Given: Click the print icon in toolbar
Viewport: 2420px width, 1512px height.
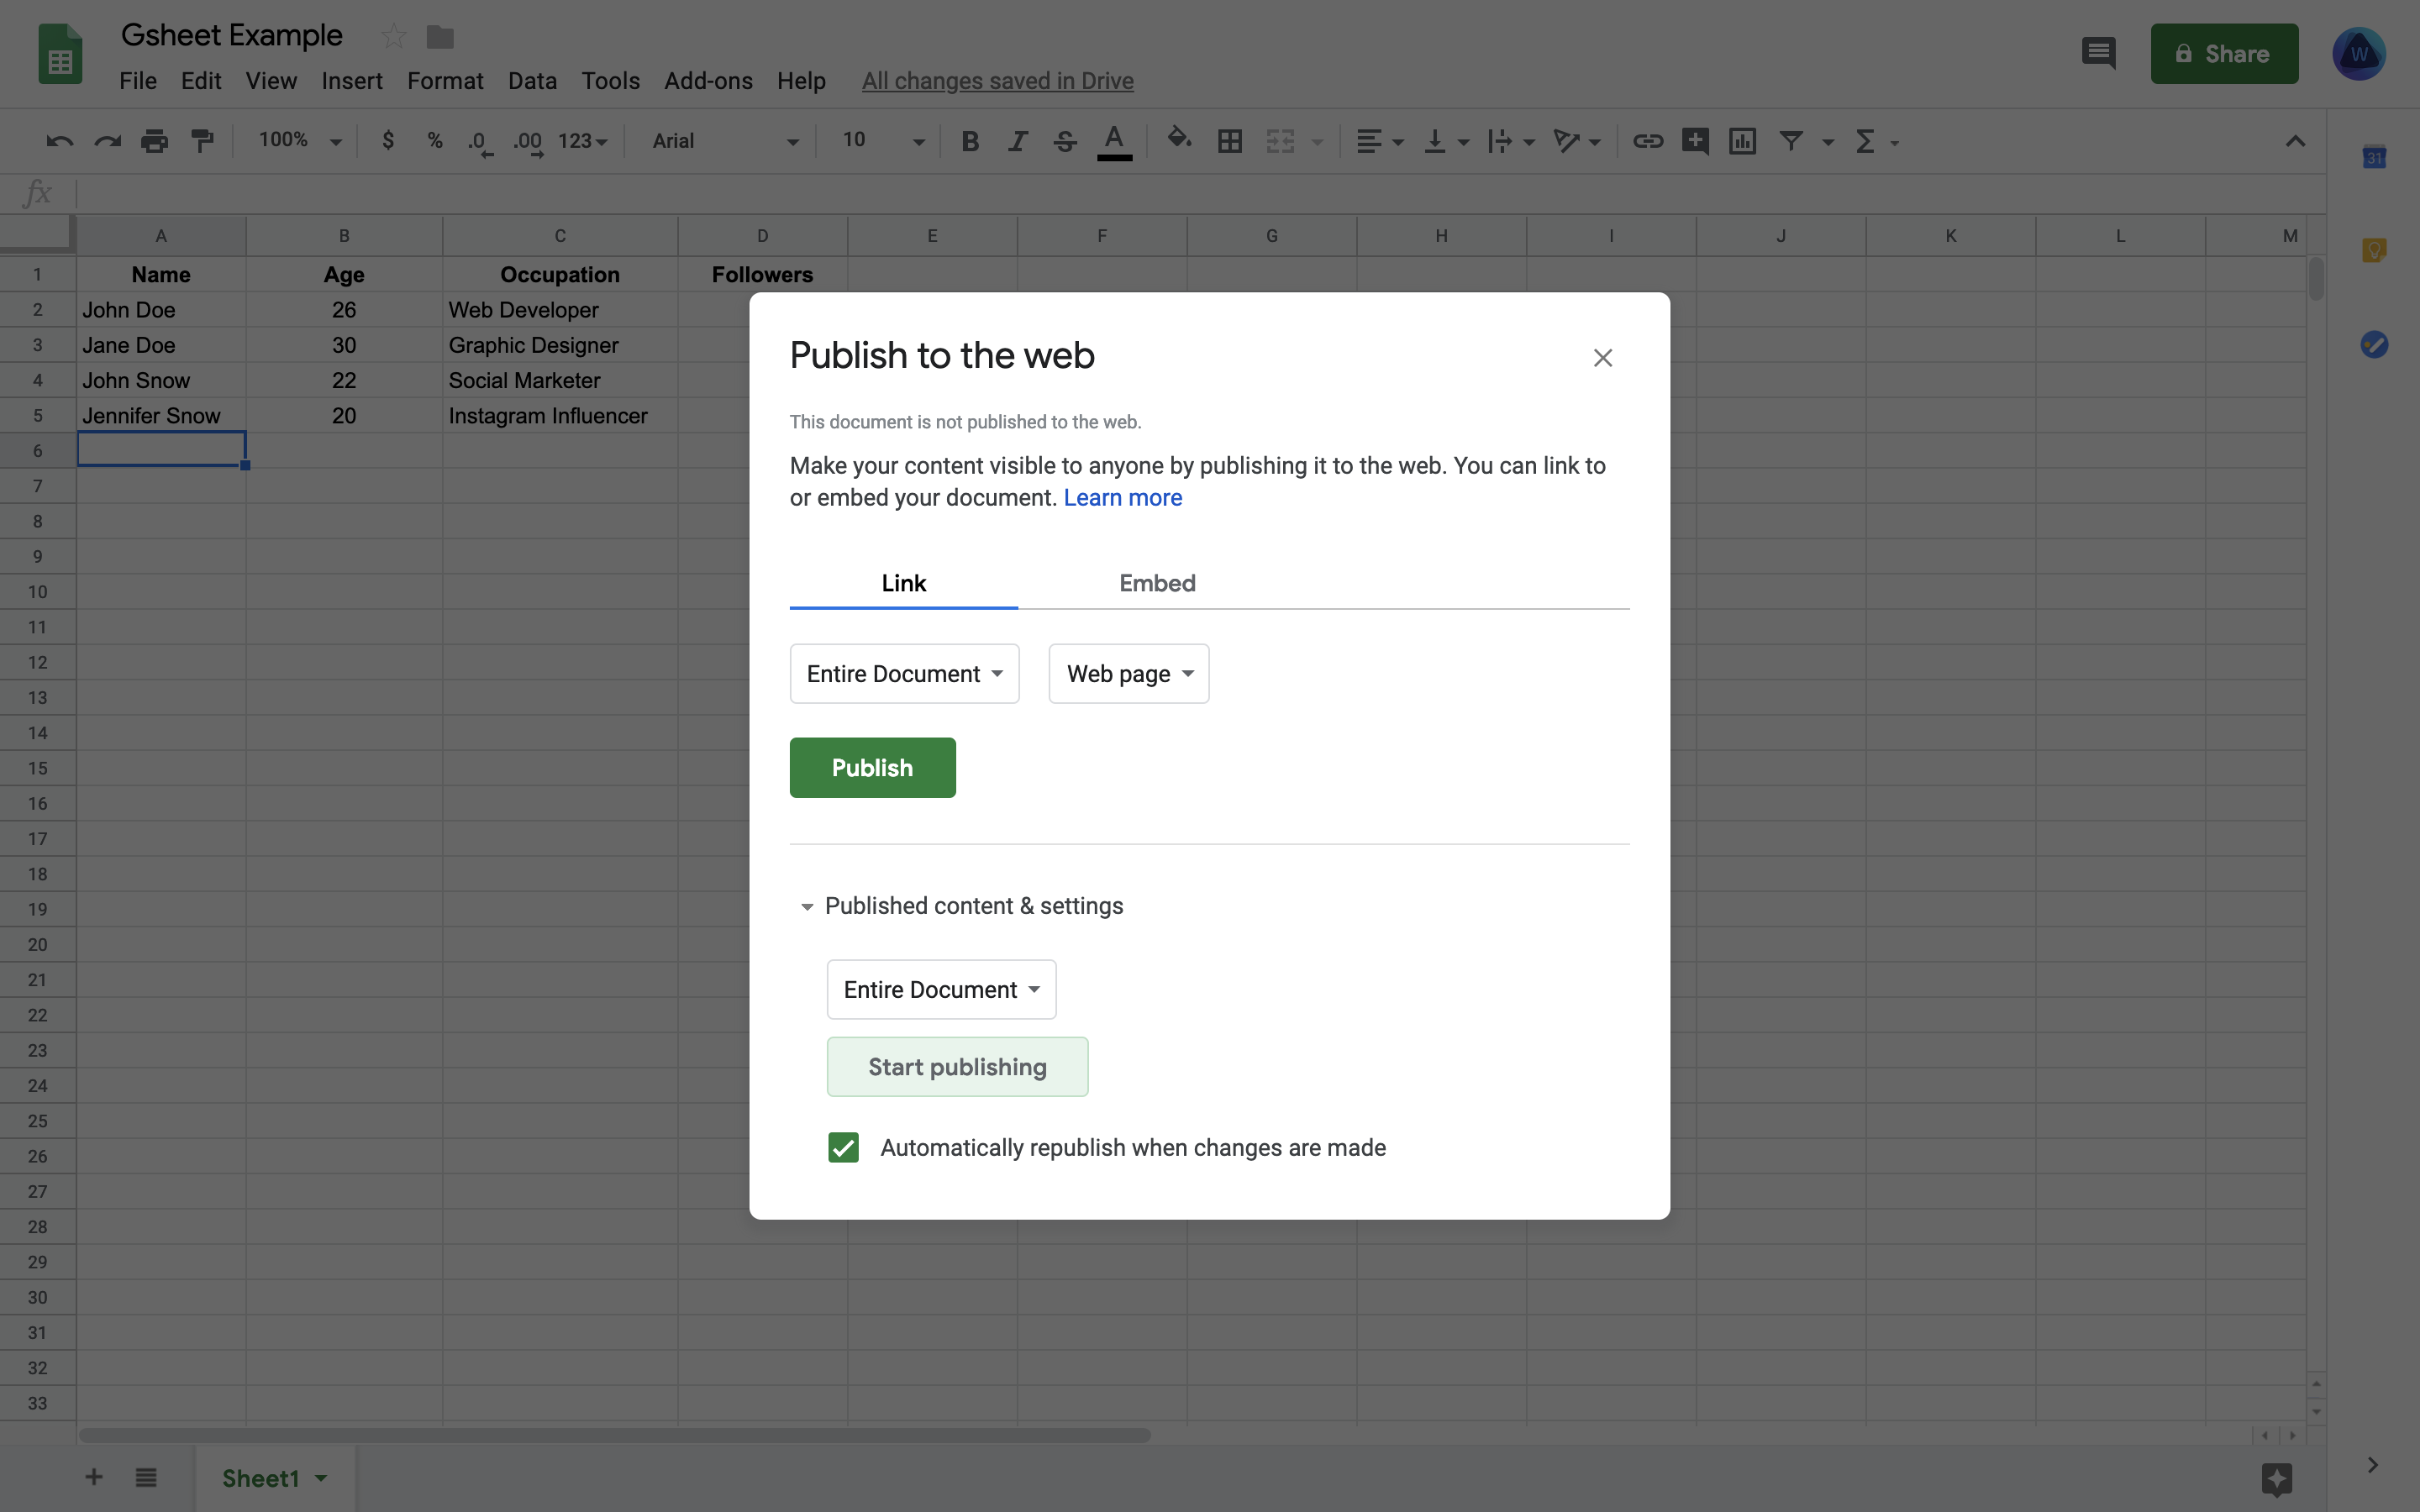Looking at the screenshot, I should (x=154, y=141).
